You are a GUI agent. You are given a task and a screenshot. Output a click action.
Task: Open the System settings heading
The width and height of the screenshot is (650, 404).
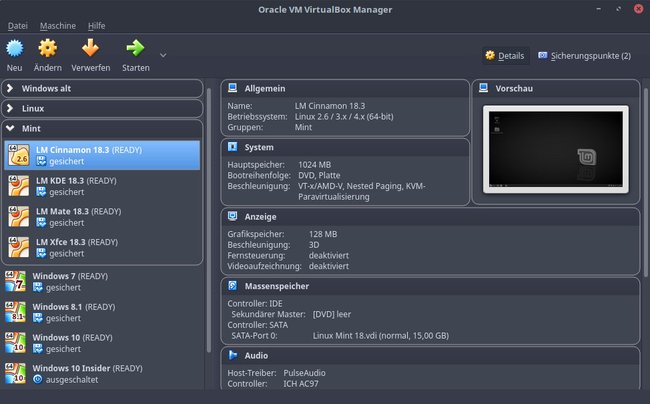[259, 148]
